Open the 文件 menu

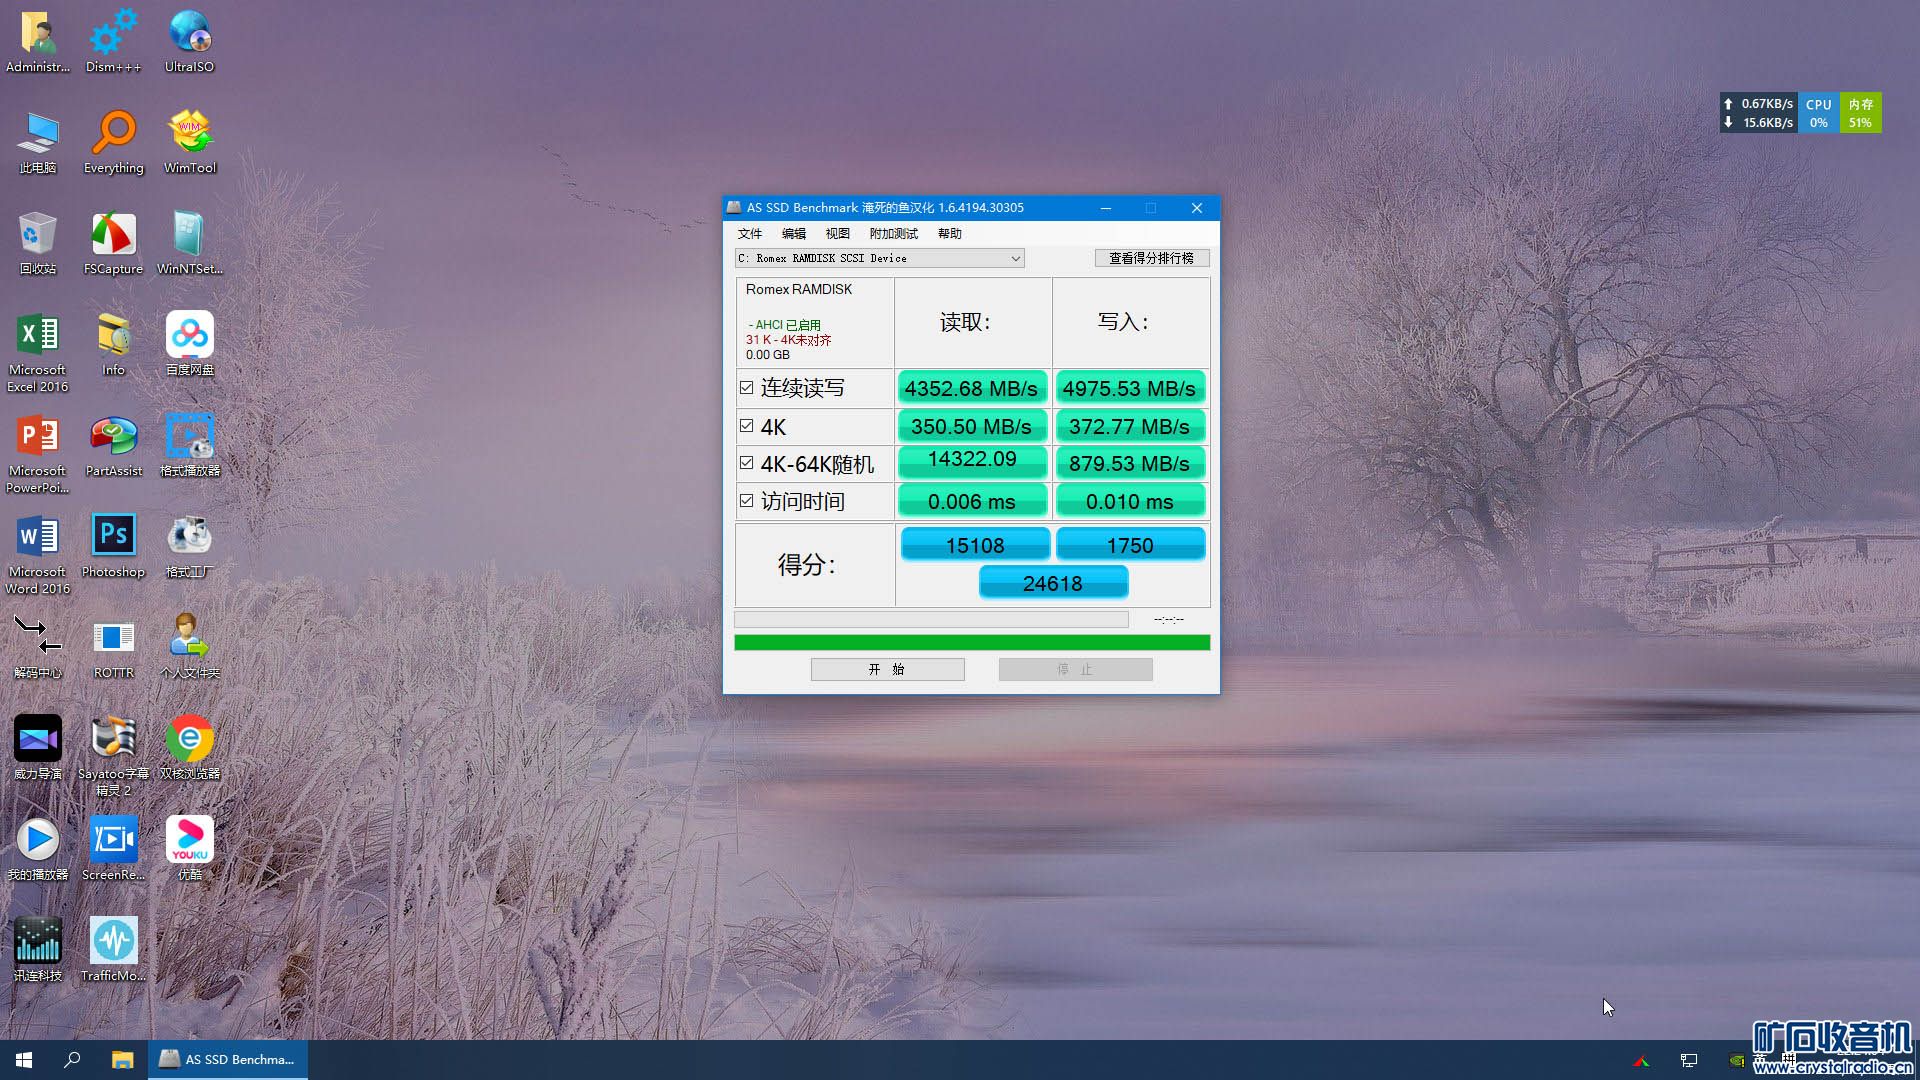tap(749, 233)
